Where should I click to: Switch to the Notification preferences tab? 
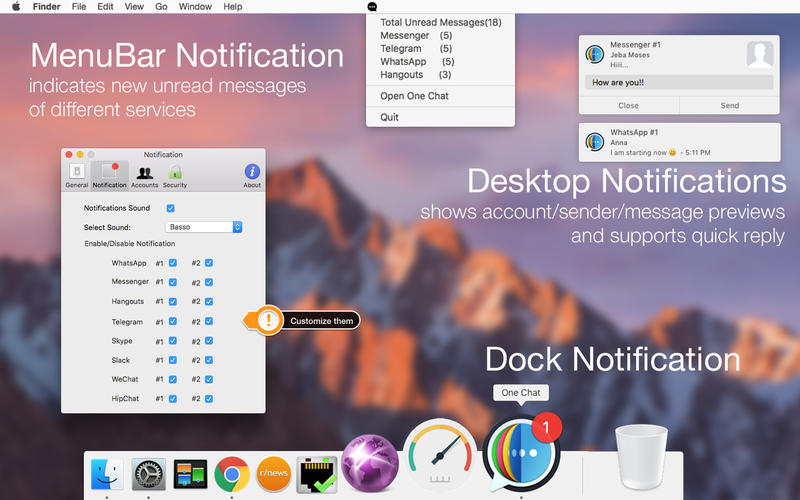click(110, 176)
